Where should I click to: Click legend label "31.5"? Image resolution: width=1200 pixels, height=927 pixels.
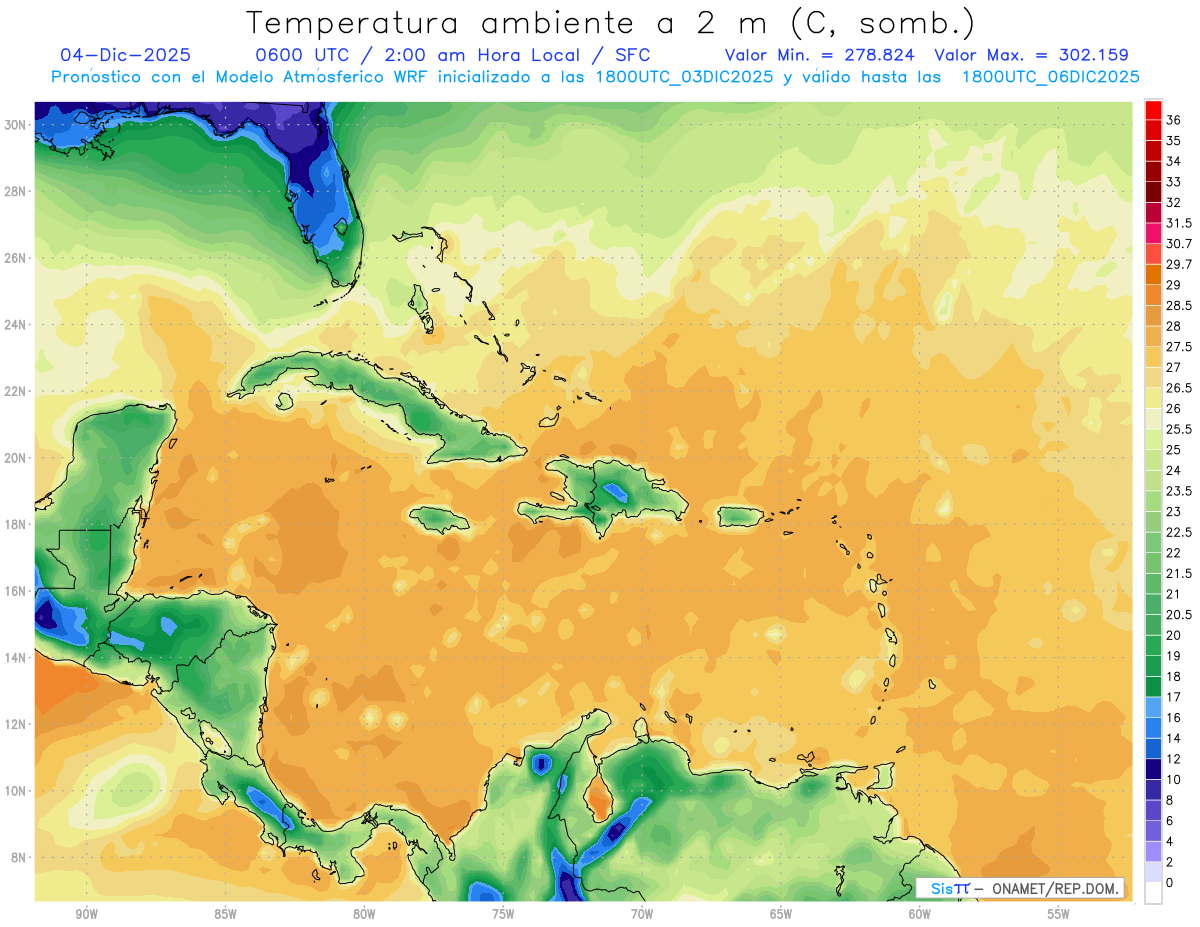[1179, 223]
